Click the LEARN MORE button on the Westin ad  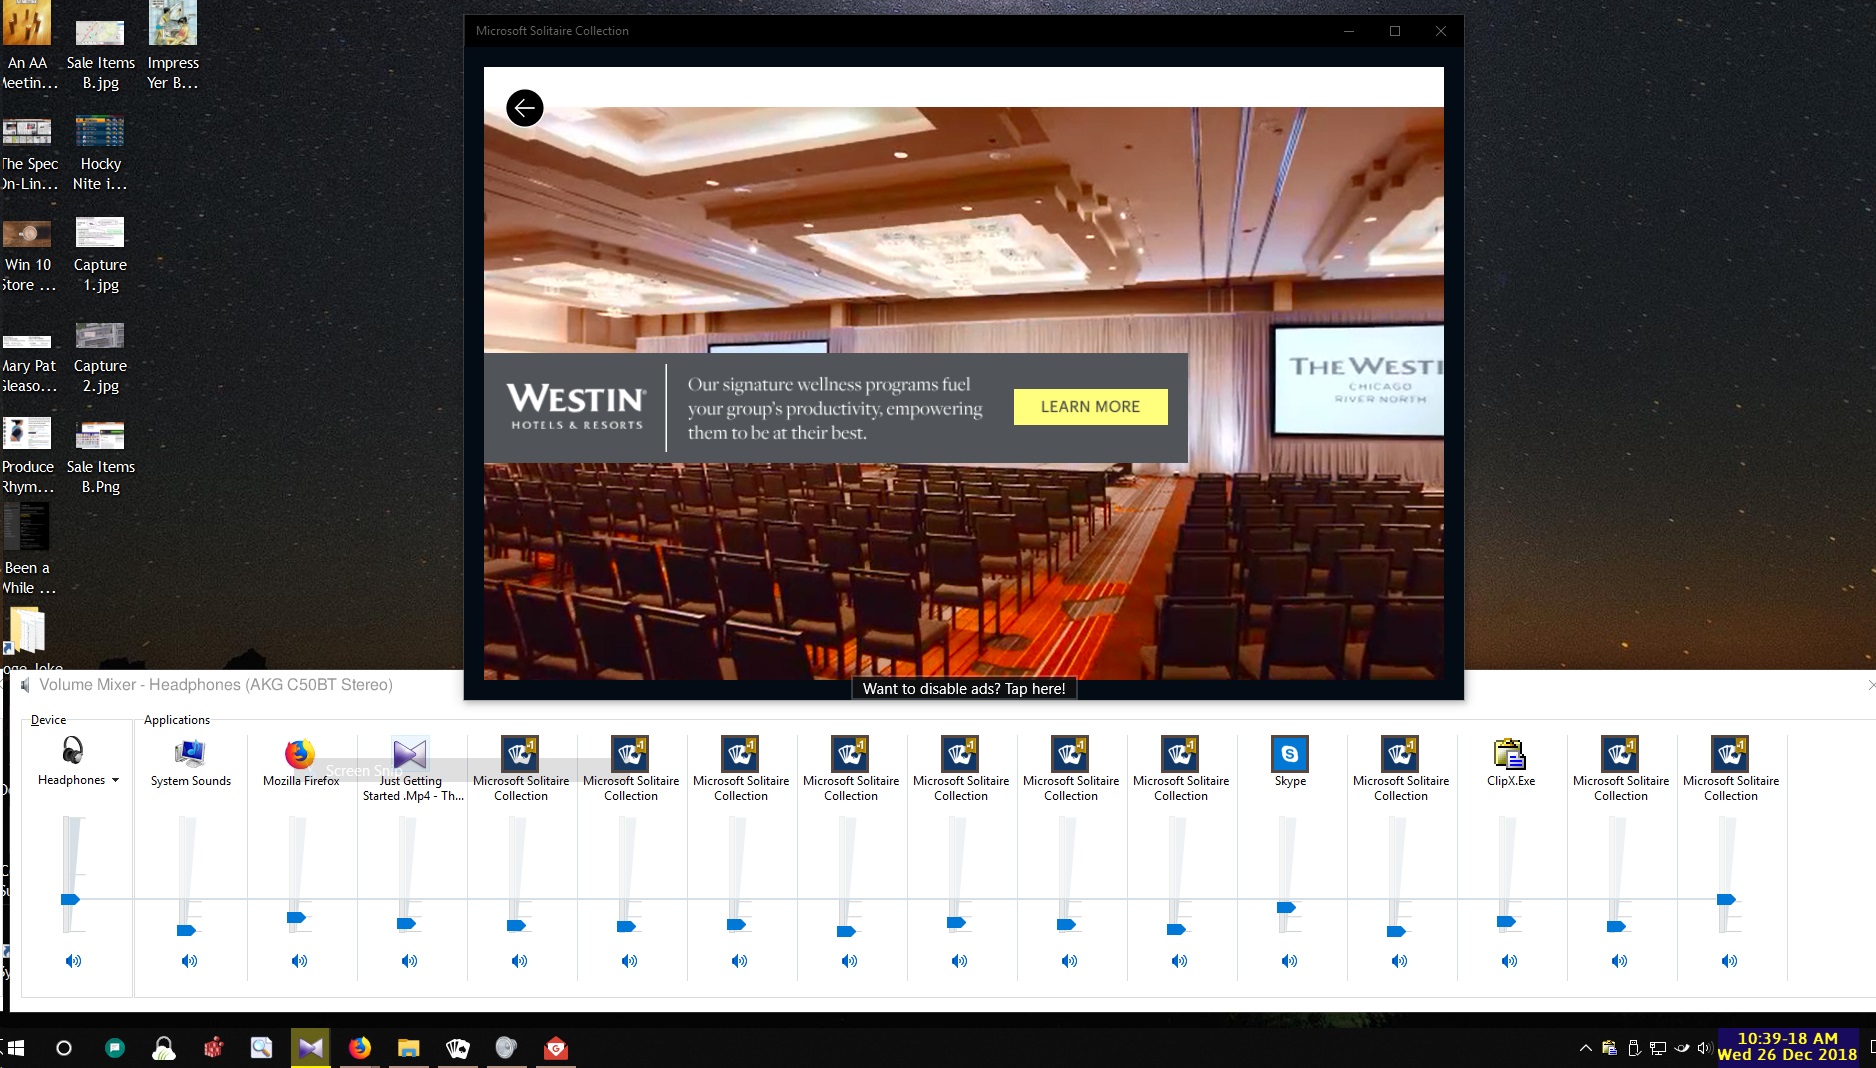(1090, 407)
